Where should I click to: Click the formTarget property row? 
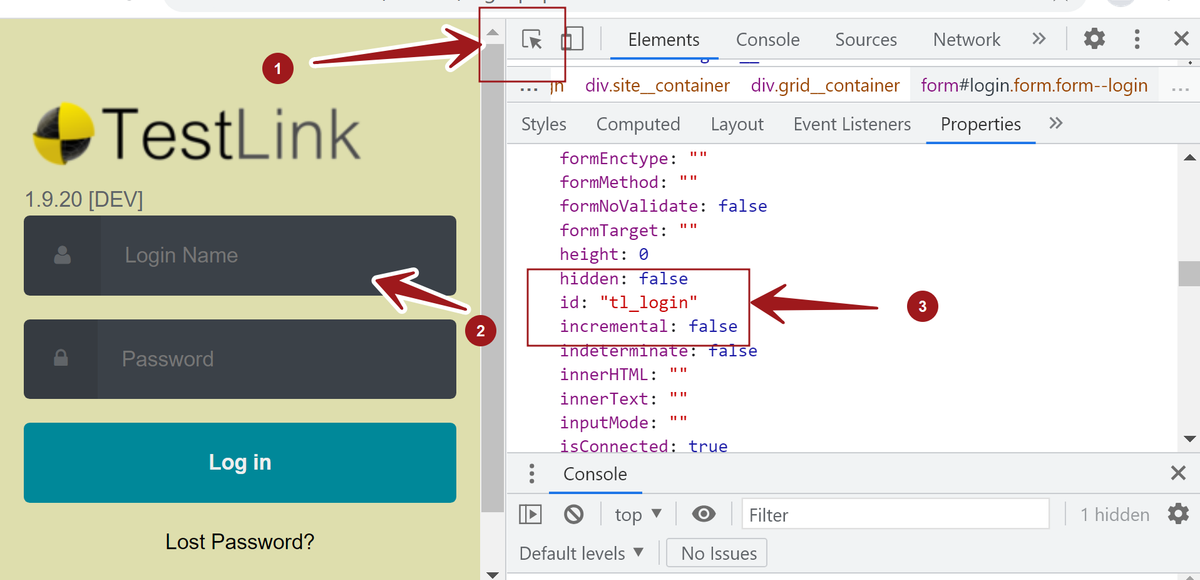pos(629,230)
